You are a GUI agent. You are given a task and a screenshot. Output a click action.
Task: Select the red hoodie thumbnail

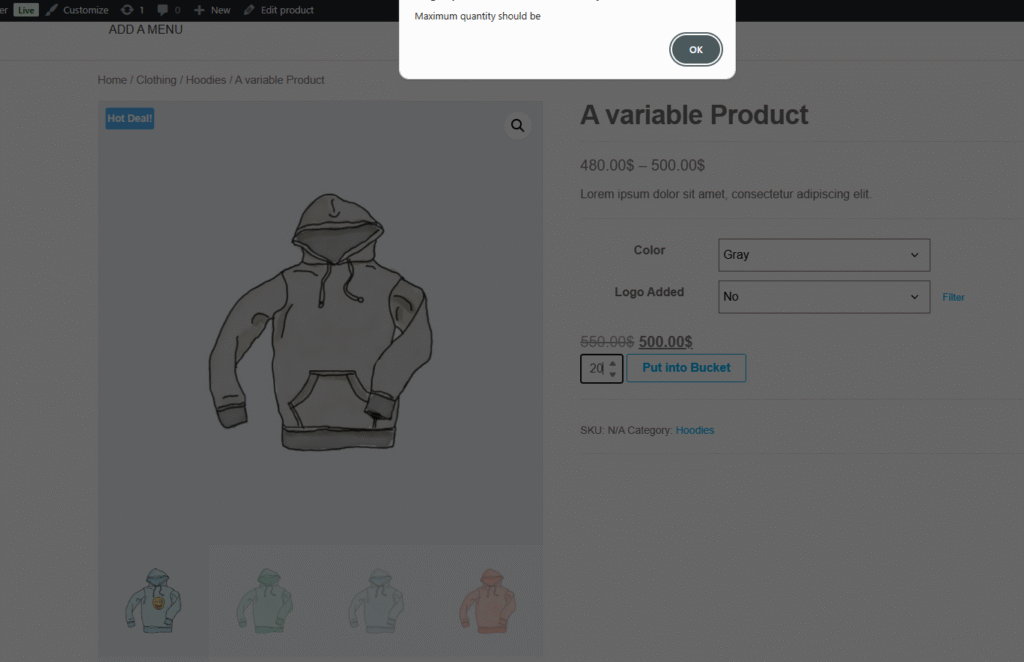tap(487, 599)
